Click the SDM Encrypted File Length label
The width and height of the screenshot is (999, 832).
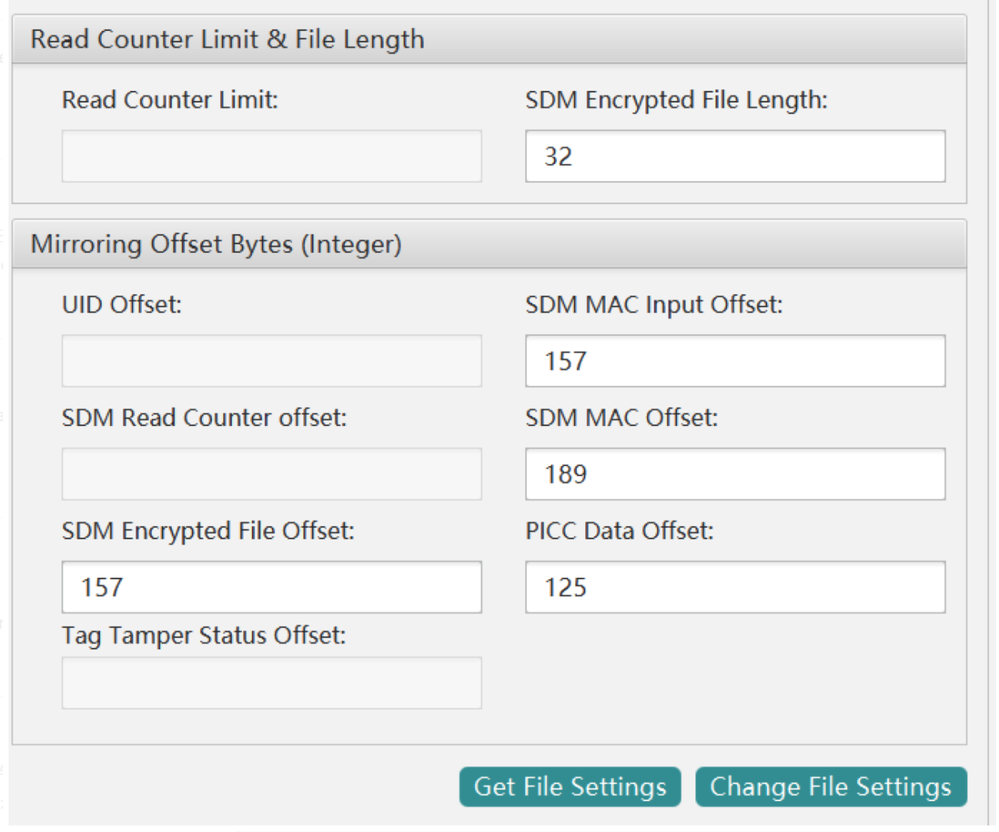676,100
